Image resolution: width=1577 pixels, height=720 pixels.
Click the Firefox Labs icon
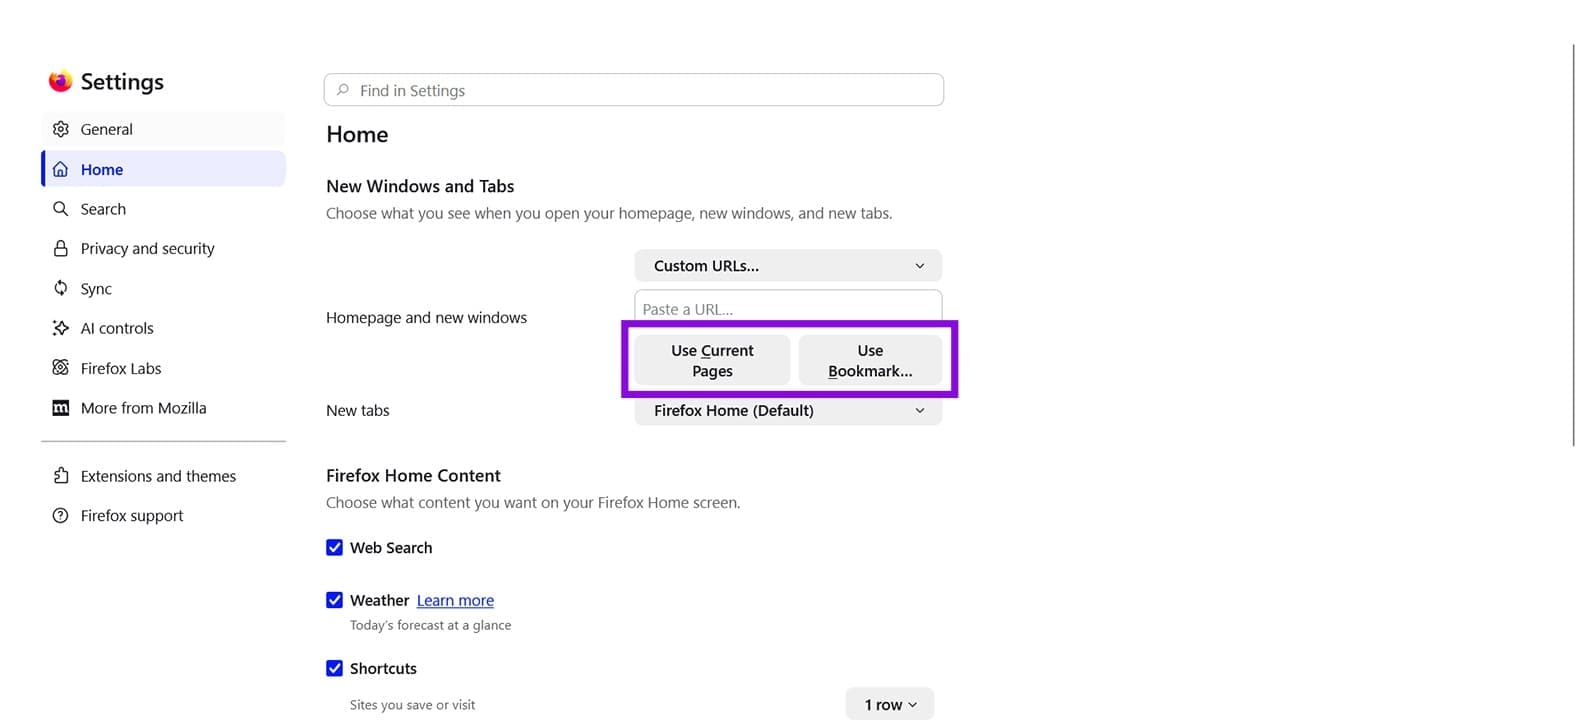pos(61,368)
